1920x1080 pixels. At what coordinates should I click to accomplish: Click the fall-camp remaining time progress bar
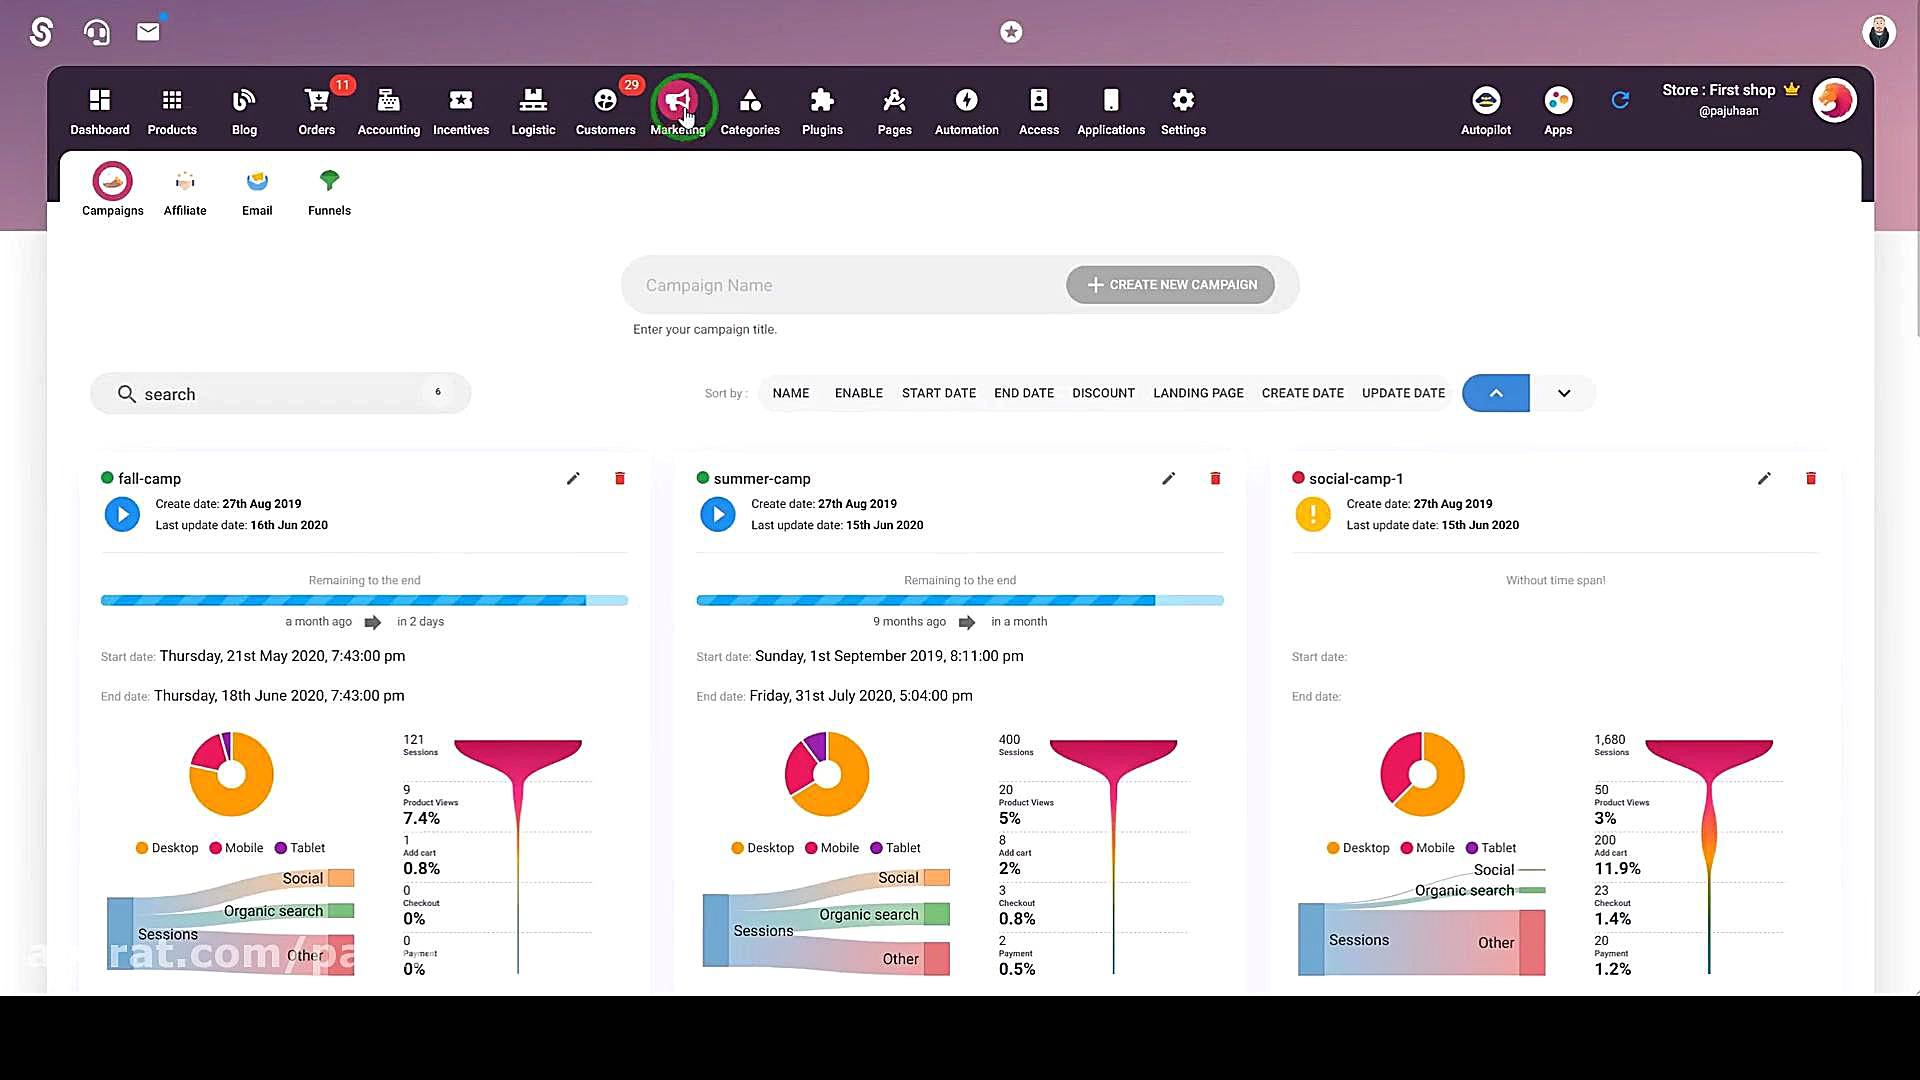click(364, 601)
